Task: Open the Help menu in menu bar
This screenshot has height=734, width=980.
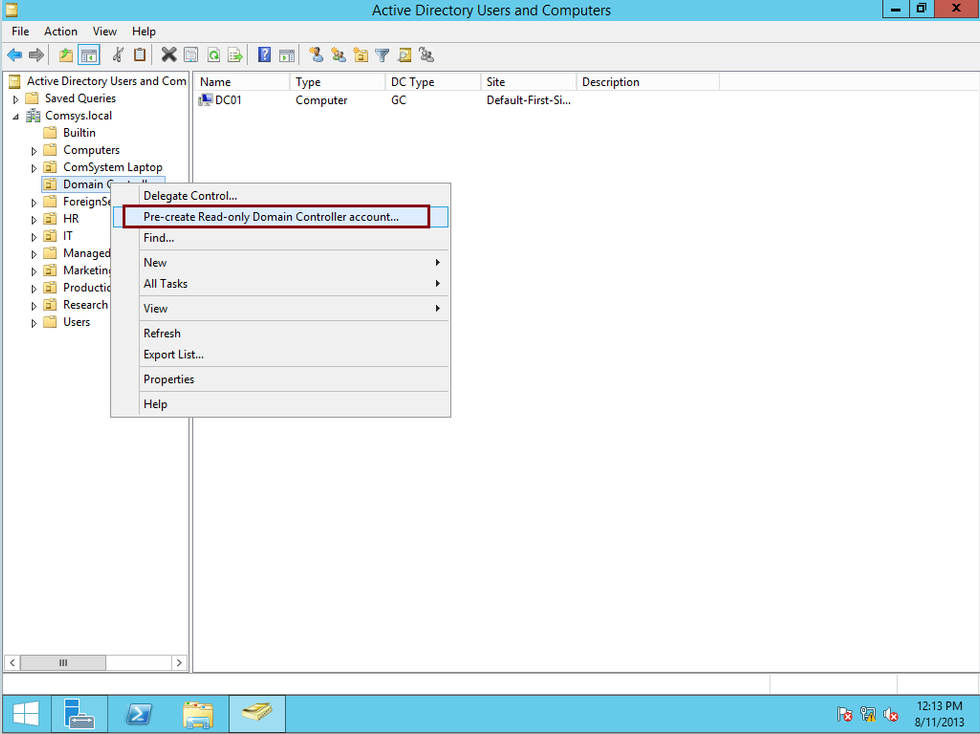Action: click(144, 31)
